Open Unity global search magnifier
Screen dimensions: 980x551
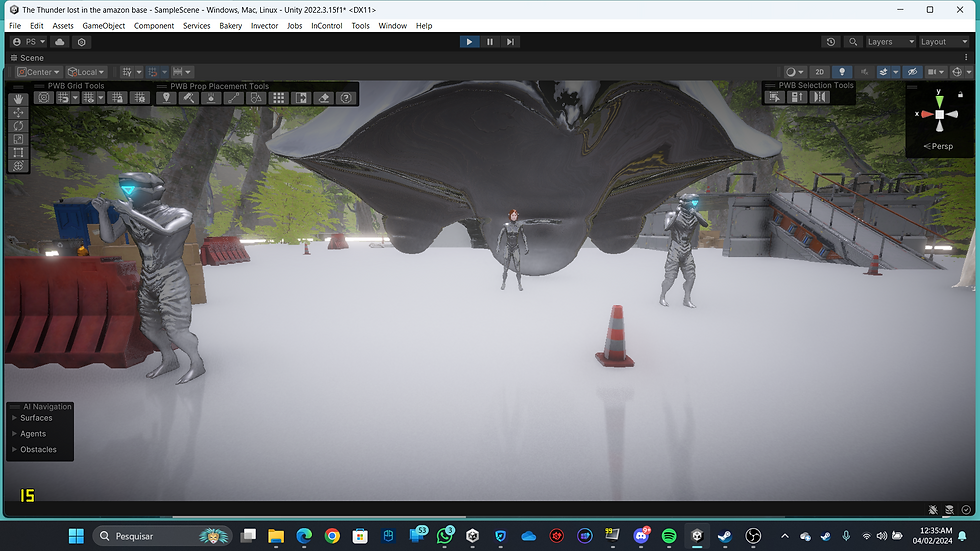pyautogui.click(x=852, y=42)
